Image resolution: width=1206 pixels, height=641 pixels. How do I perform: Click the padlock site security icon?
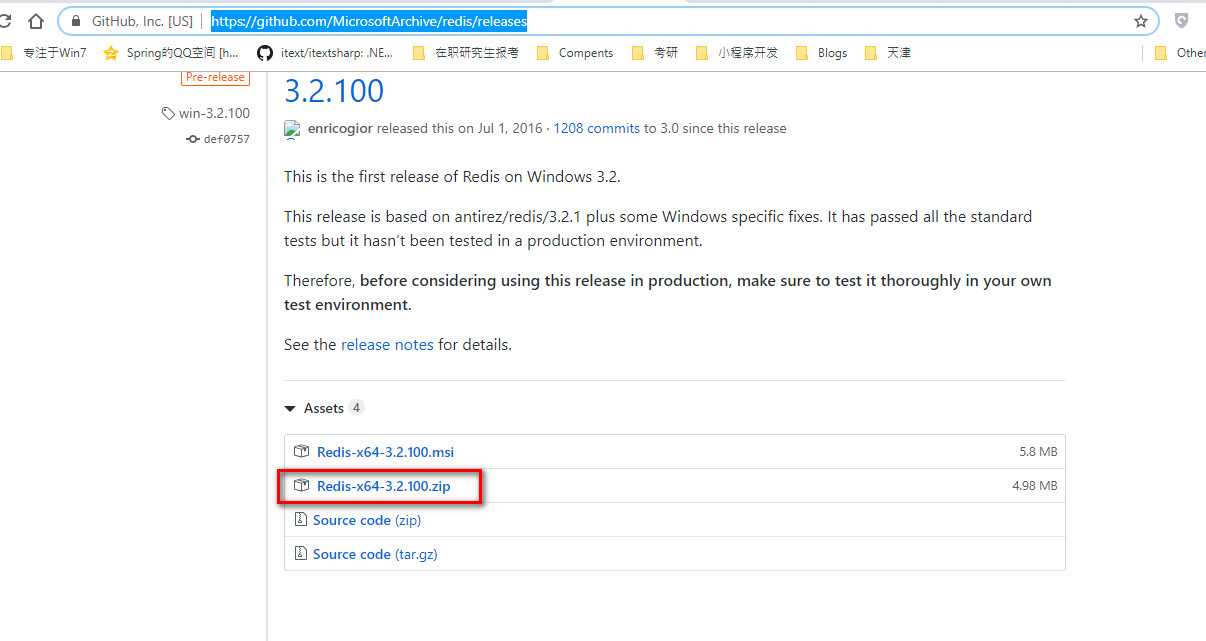click(x=74, y=21)
